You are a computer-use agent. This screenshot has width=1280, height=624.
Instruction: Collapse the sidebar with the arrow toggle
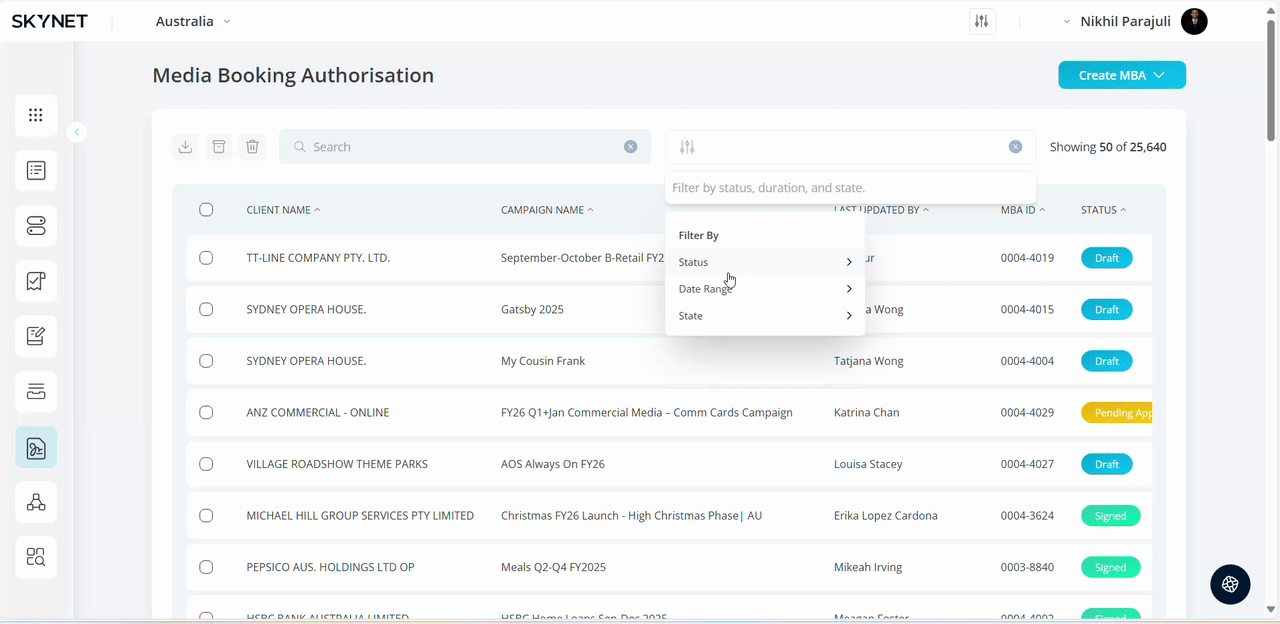coord(77,132)
